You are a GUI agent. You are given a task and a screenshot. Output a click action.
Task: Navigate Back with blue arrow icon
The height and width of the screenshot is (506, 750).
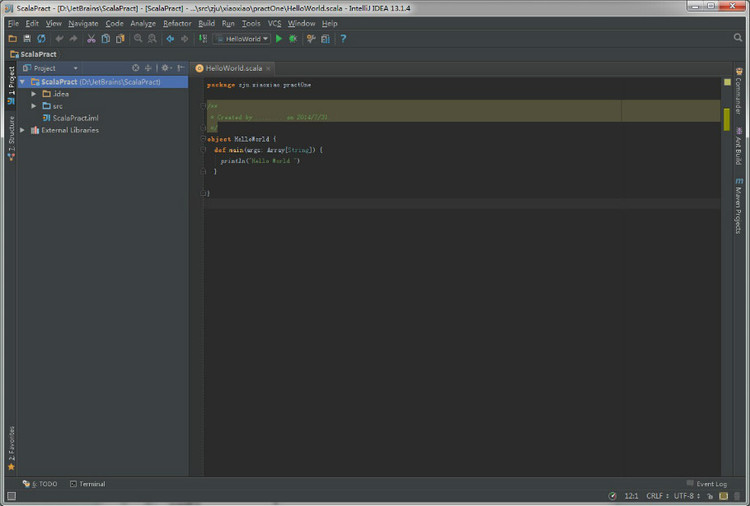(x=170, y=39)
